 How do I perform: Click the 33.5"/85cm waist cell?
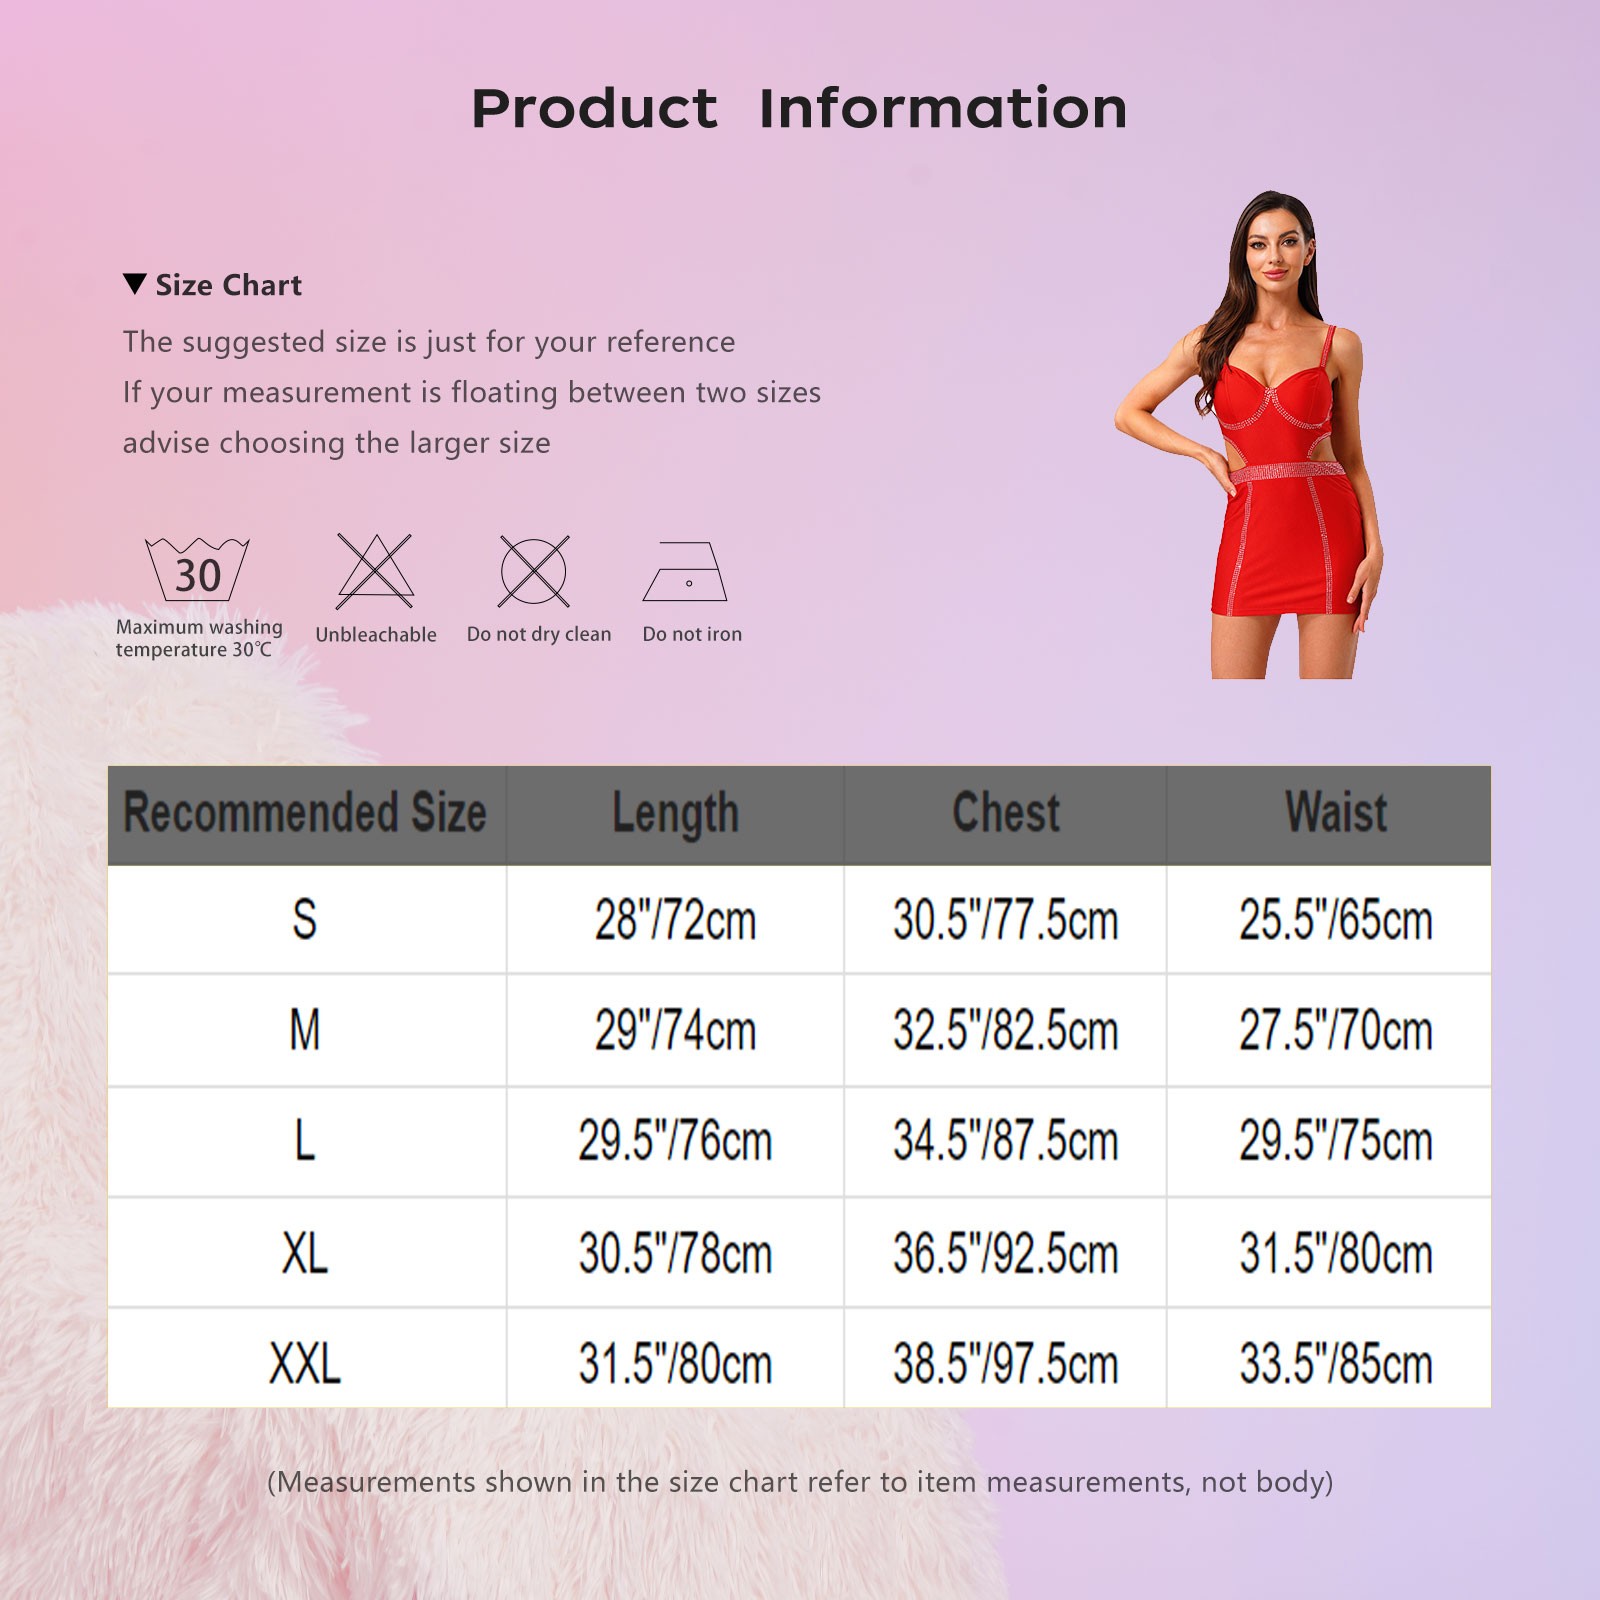[x=1329, y=1360]
